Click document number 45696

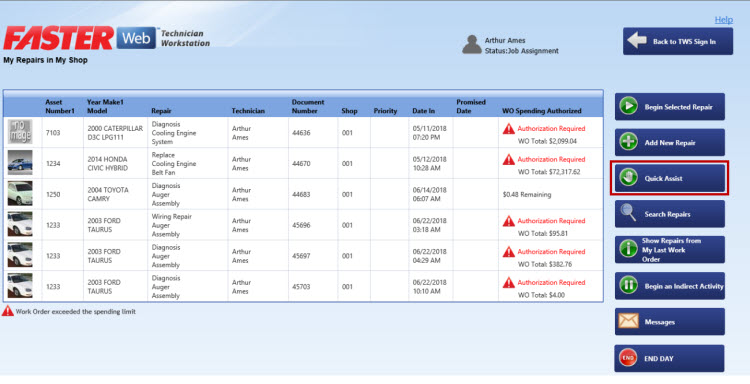coord(301,225)
